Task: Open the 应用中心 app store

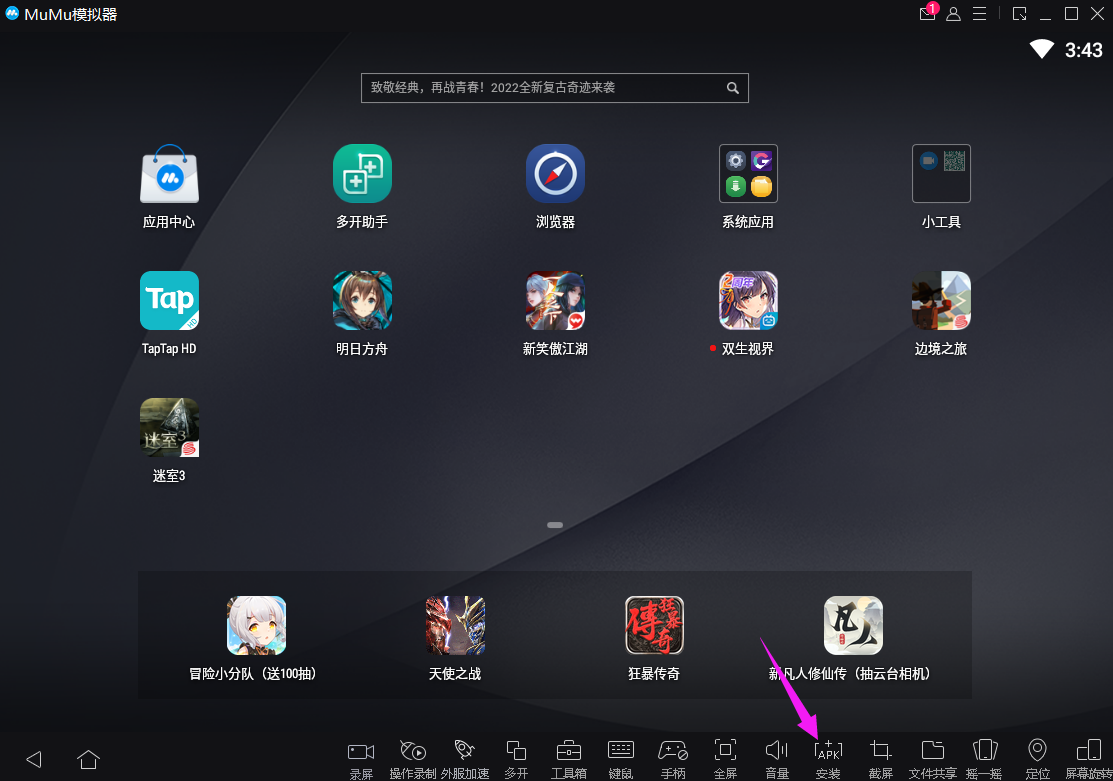Action: point(169,175)
